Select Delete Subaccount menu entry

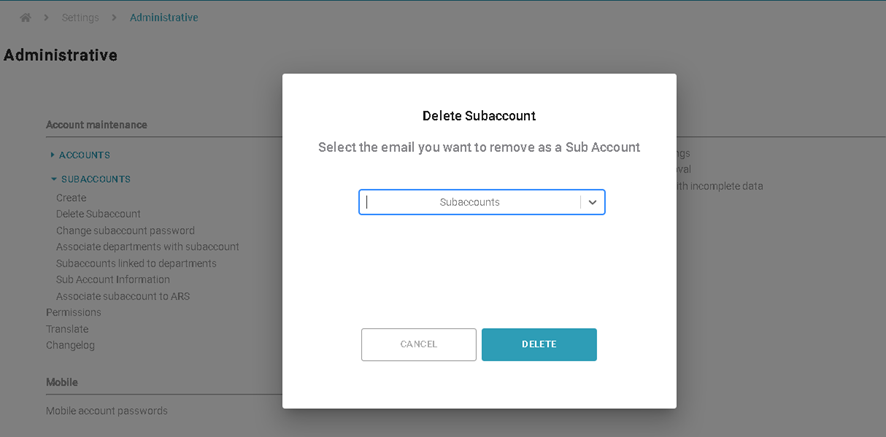(98, 214)
